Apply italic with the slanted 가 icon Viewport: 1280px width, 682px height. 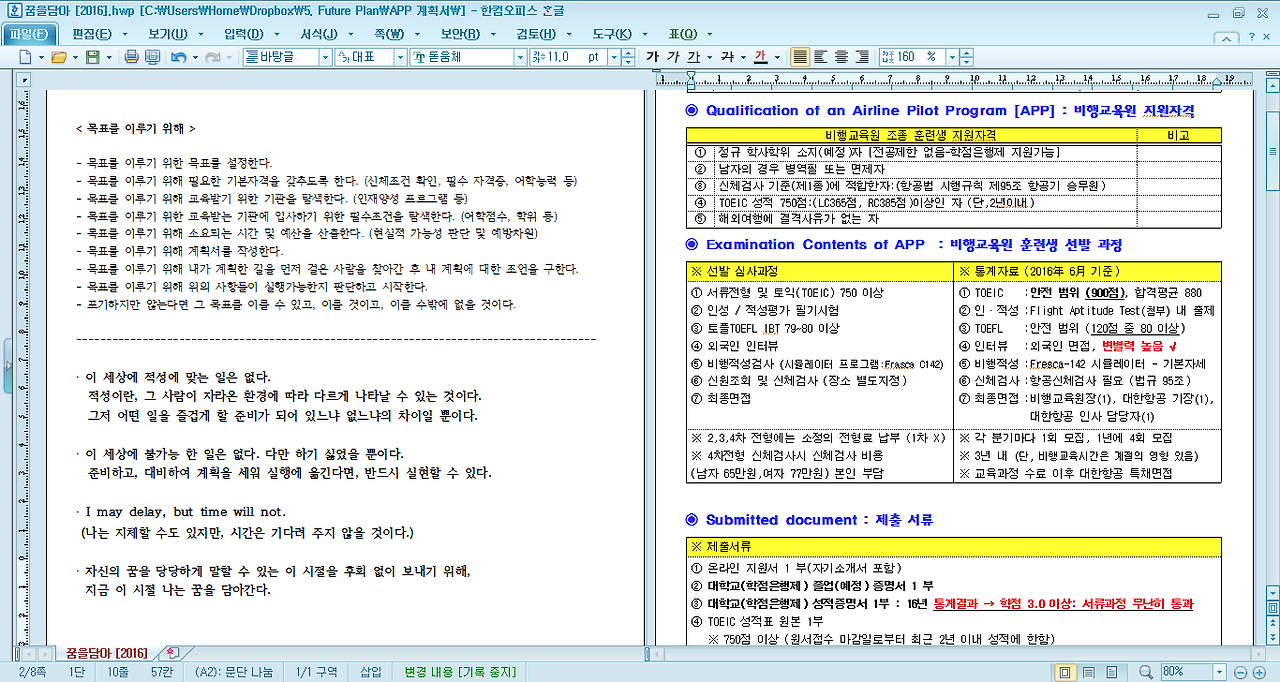pyautogui.click(x=673, y=57)
